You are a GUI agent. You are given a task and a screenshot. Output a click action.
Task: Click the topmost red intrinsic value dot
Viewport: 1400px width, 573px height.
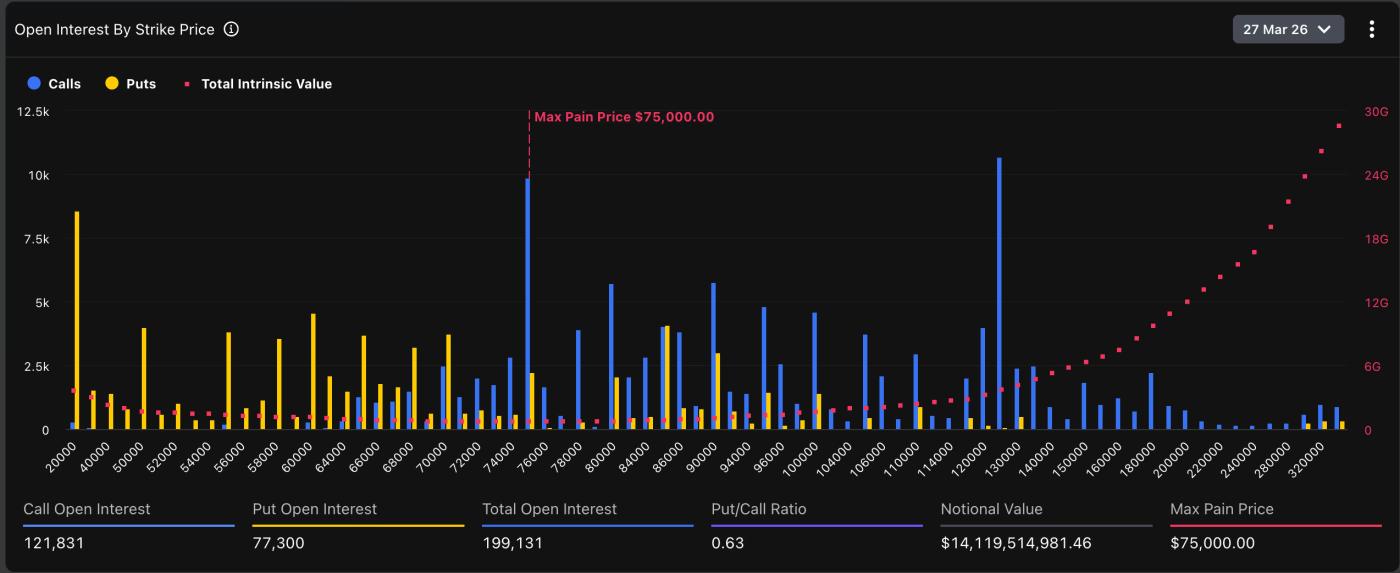click(1339, 126)
